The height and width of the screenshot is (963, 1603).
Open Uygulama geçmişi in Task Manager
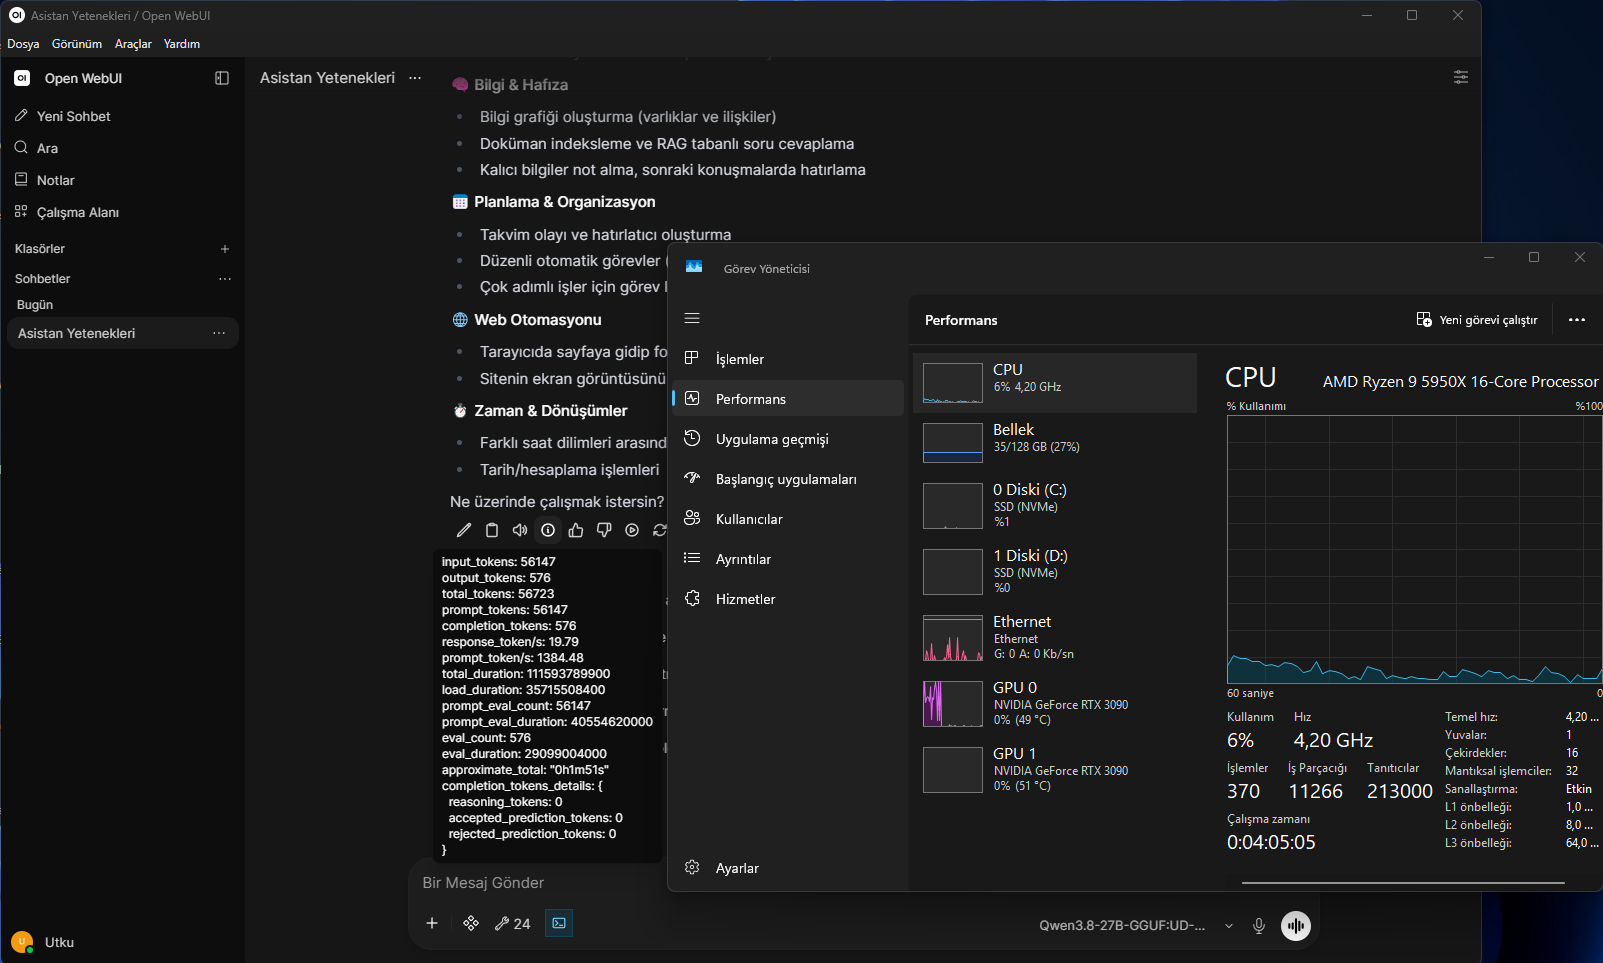[788, 439]
